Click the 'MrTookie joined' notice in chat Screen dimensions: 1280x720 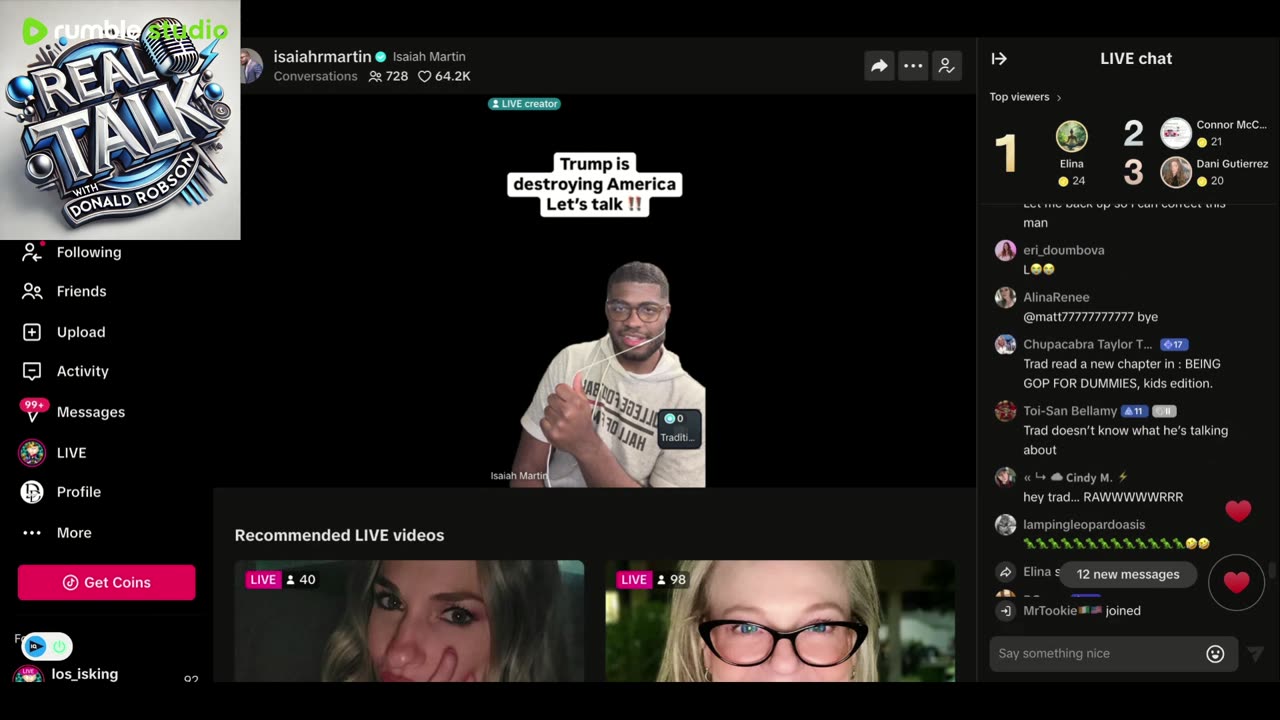[x=1081, y=611]
